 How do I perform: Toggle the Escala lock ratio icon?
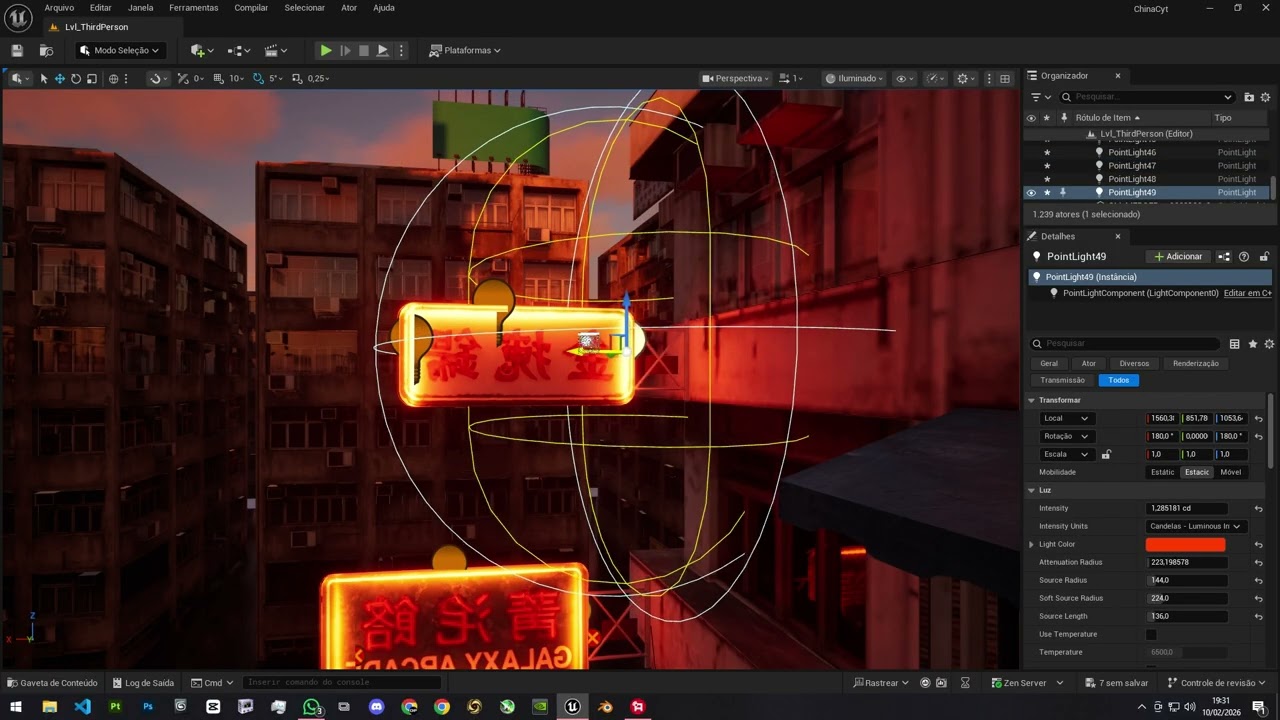1106,454
